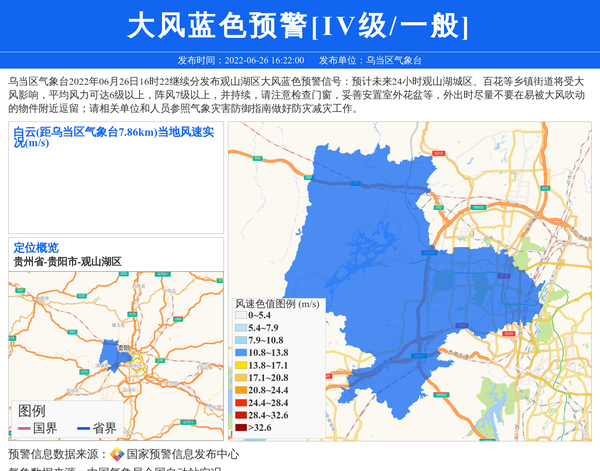
Task: Click the blue 省界 legend line
Action: click(x=83, y=429)
